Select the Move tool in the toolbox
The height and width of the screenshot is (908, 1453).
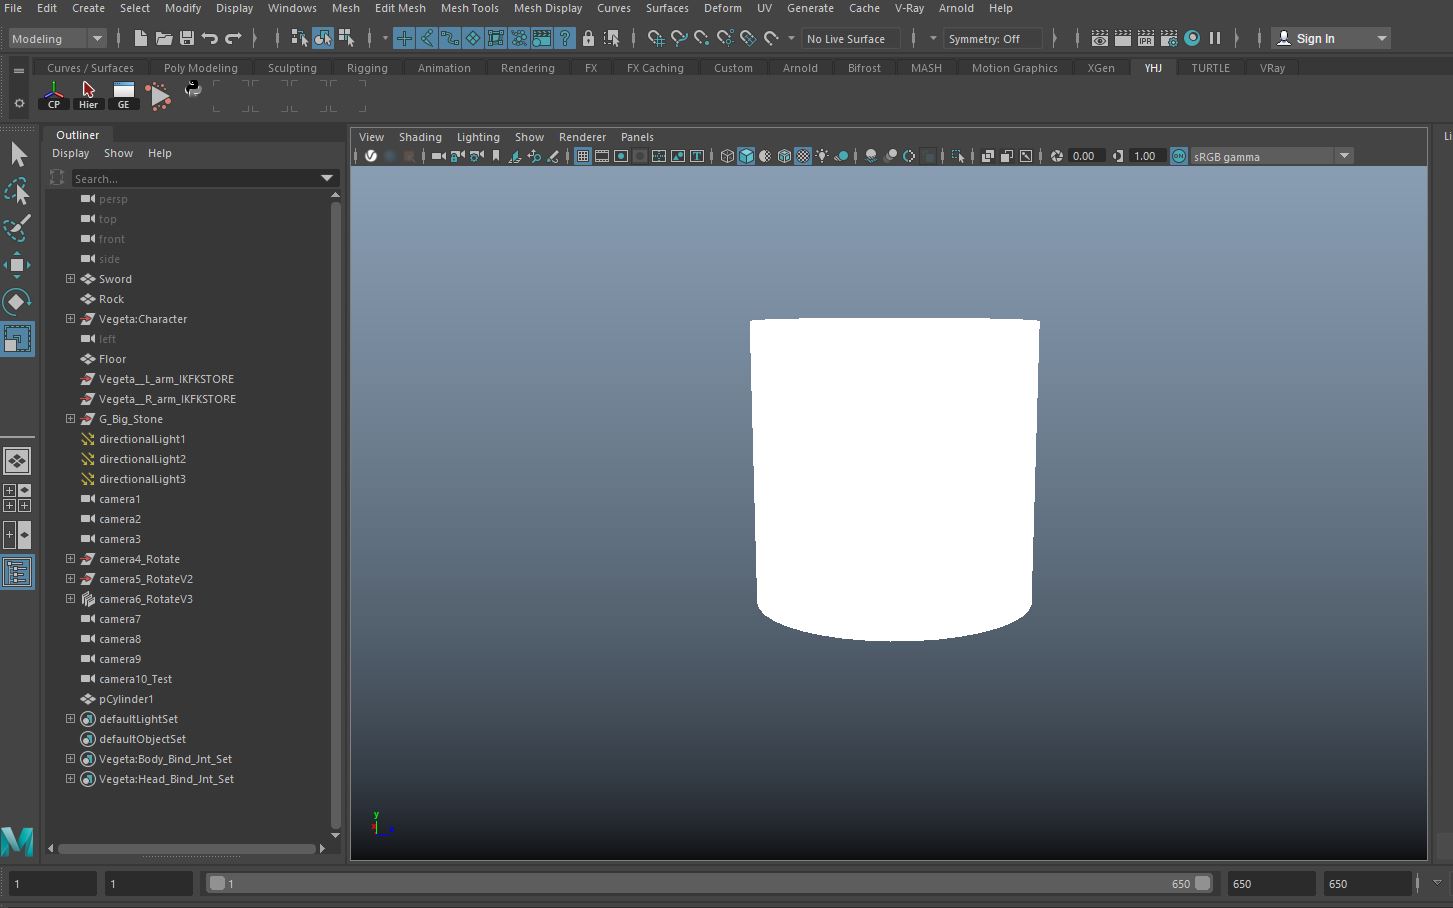click(17, 265)
